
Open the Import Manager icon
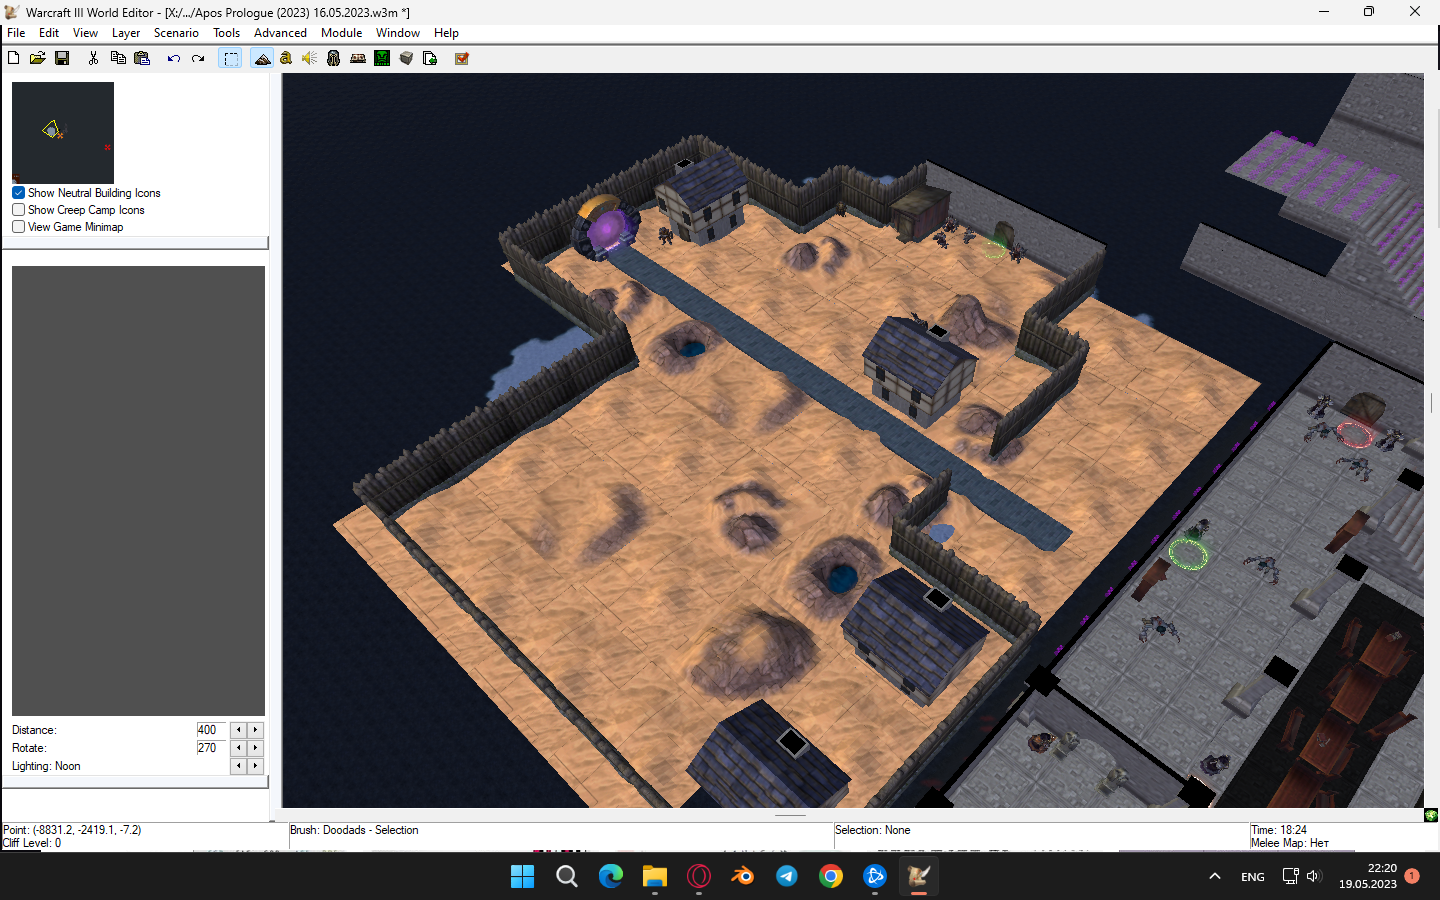(x=430, y=58)
